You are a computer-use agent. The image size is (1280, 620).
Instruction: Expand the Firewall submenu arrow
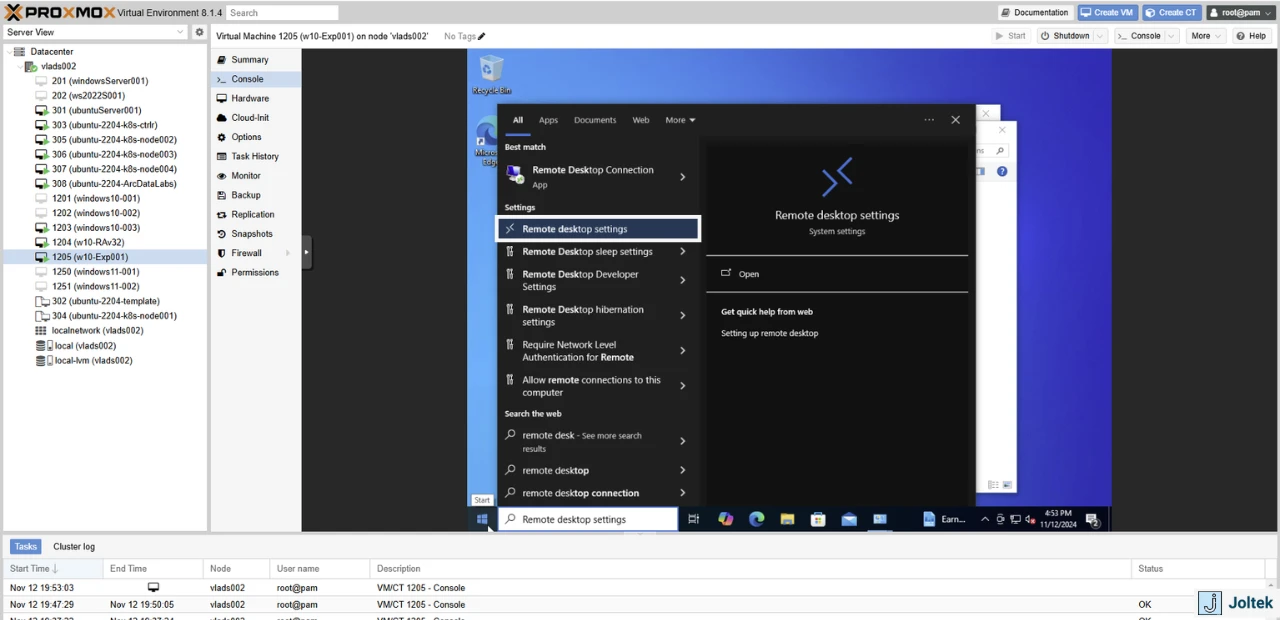tap(288, 253)
